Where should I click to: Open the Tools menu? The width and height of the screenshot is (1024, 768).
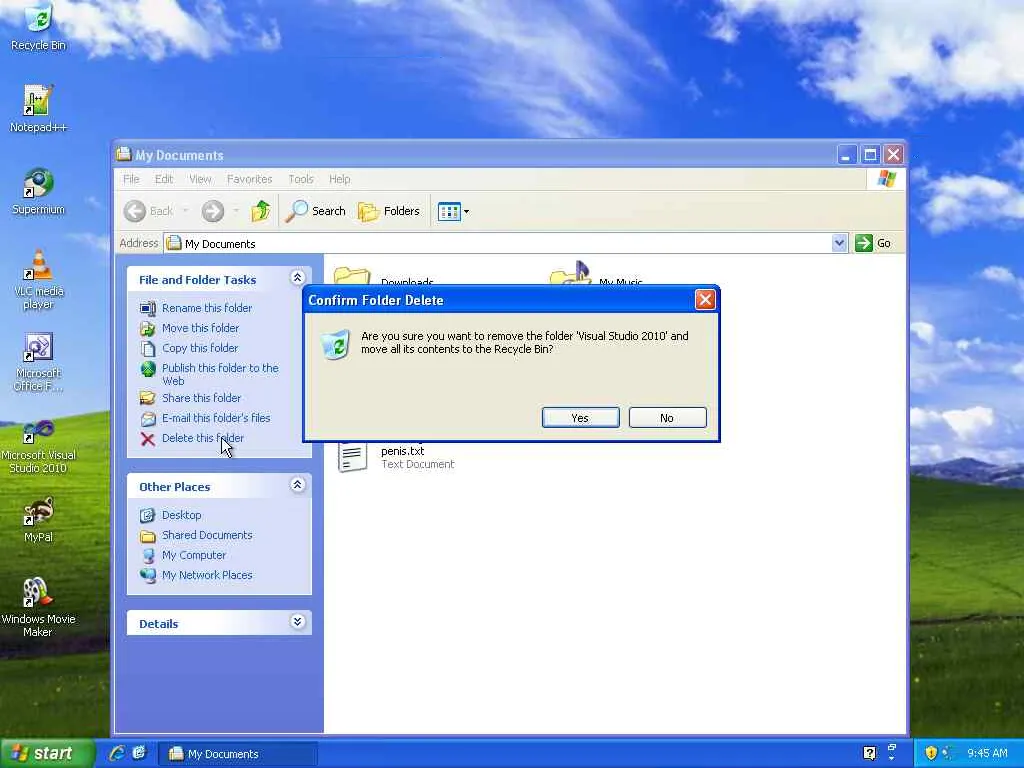pyautogui.click(x=301, y=179)
